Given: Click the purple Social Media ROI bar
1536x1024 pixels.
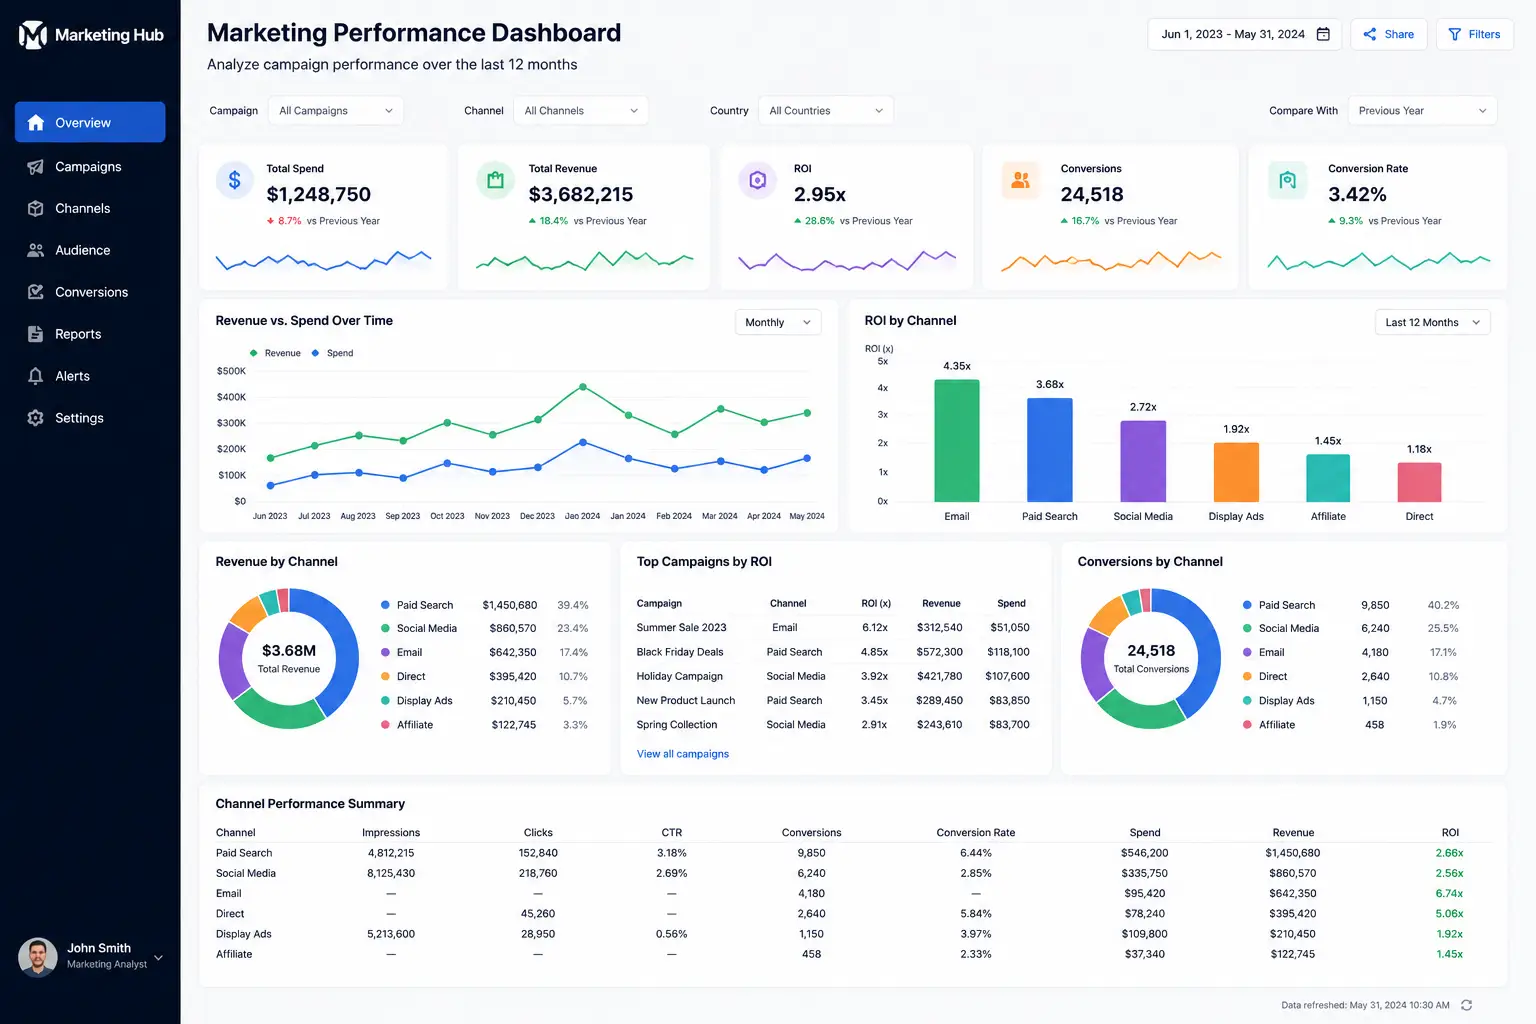Looking at the screenshot, I should [1143, 462].
